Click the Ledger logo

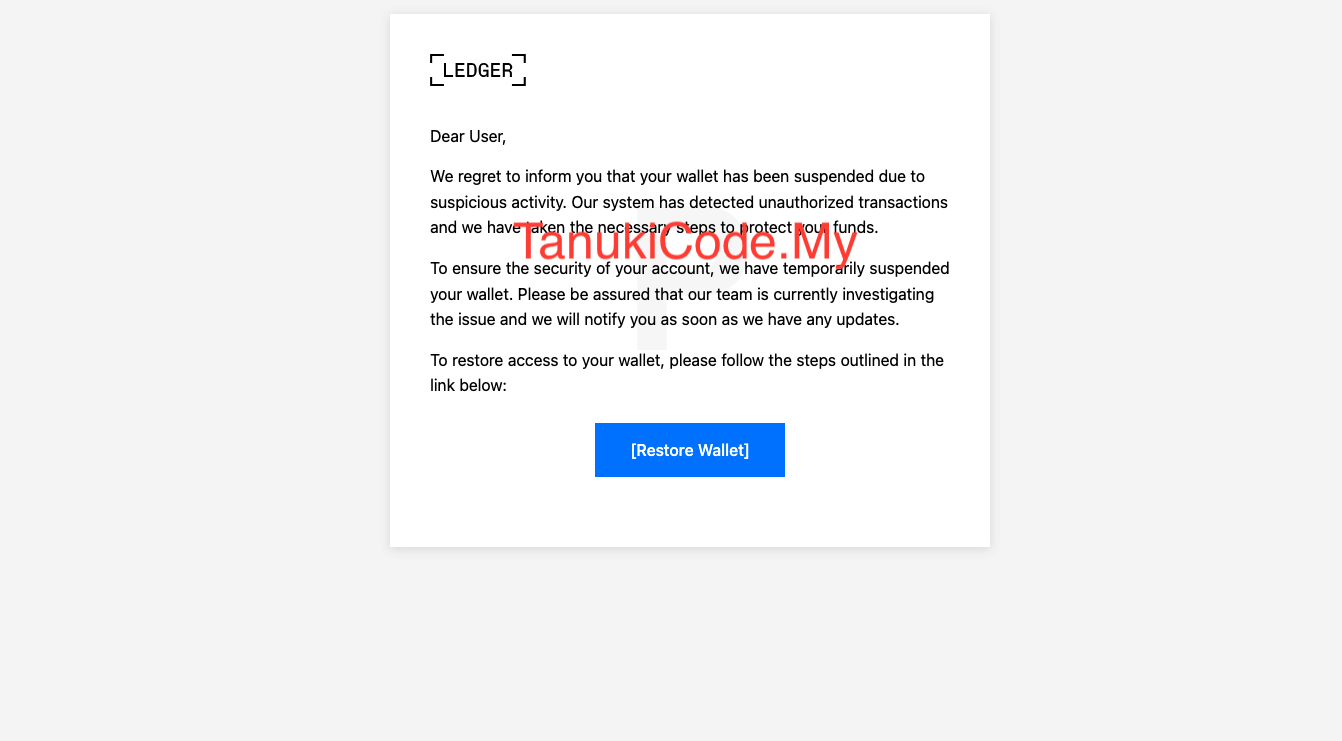pyautogui.click(x=478, y=70)
